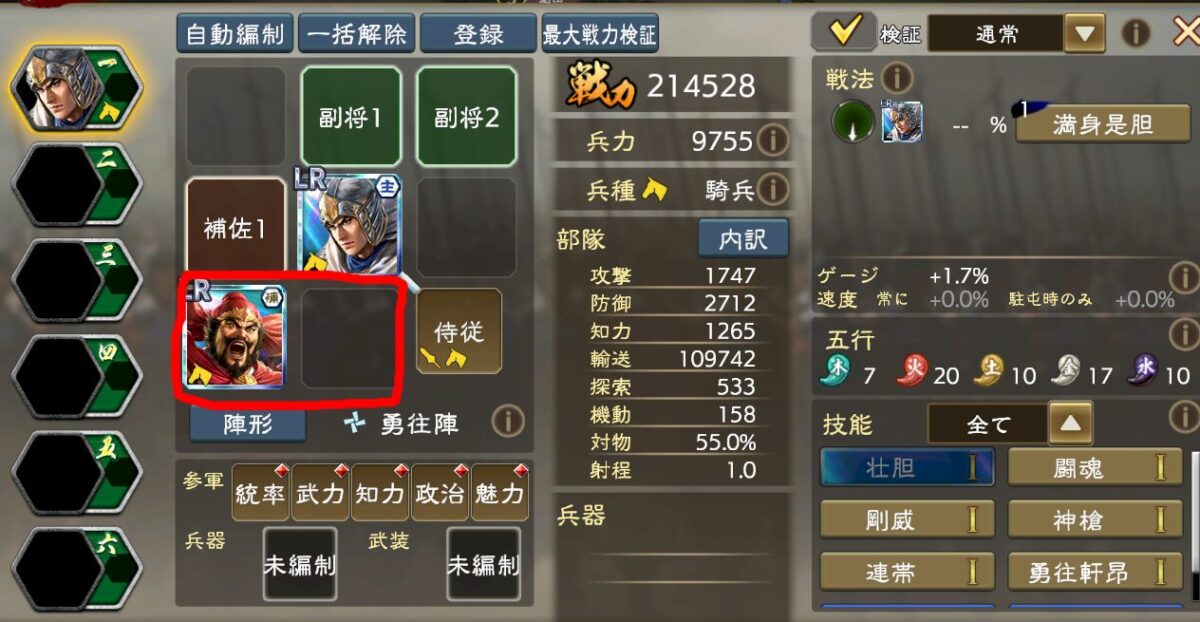Toggle the 統率 advisor attribute
The height and width of the screenshot is (622, 1200).
point(260,493)
